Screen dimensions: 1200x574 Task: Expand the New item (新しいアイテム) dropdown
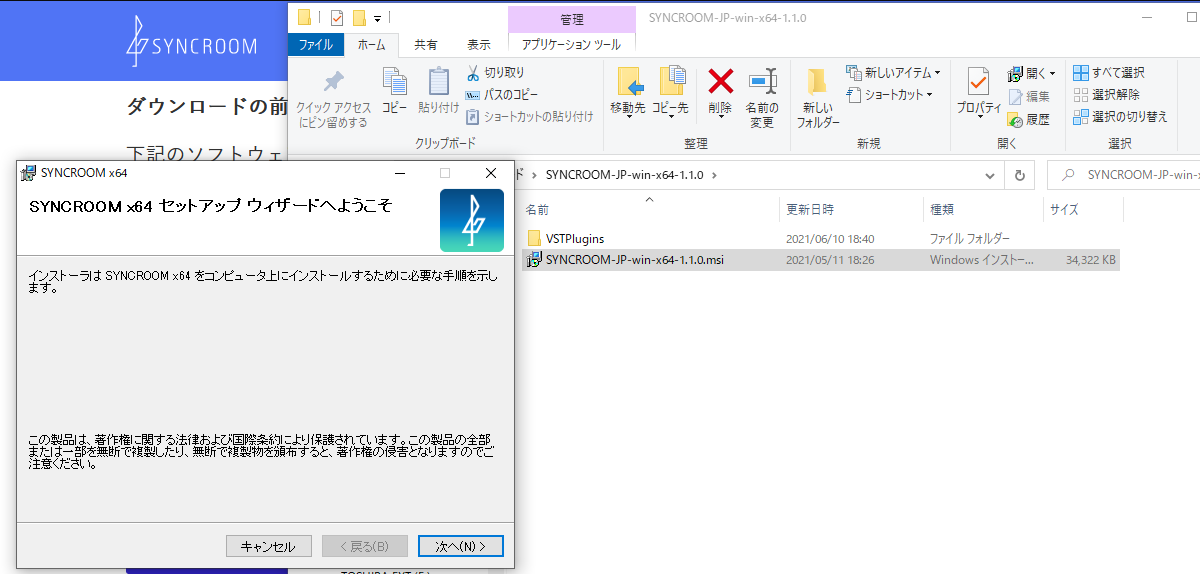coord(937,73)
